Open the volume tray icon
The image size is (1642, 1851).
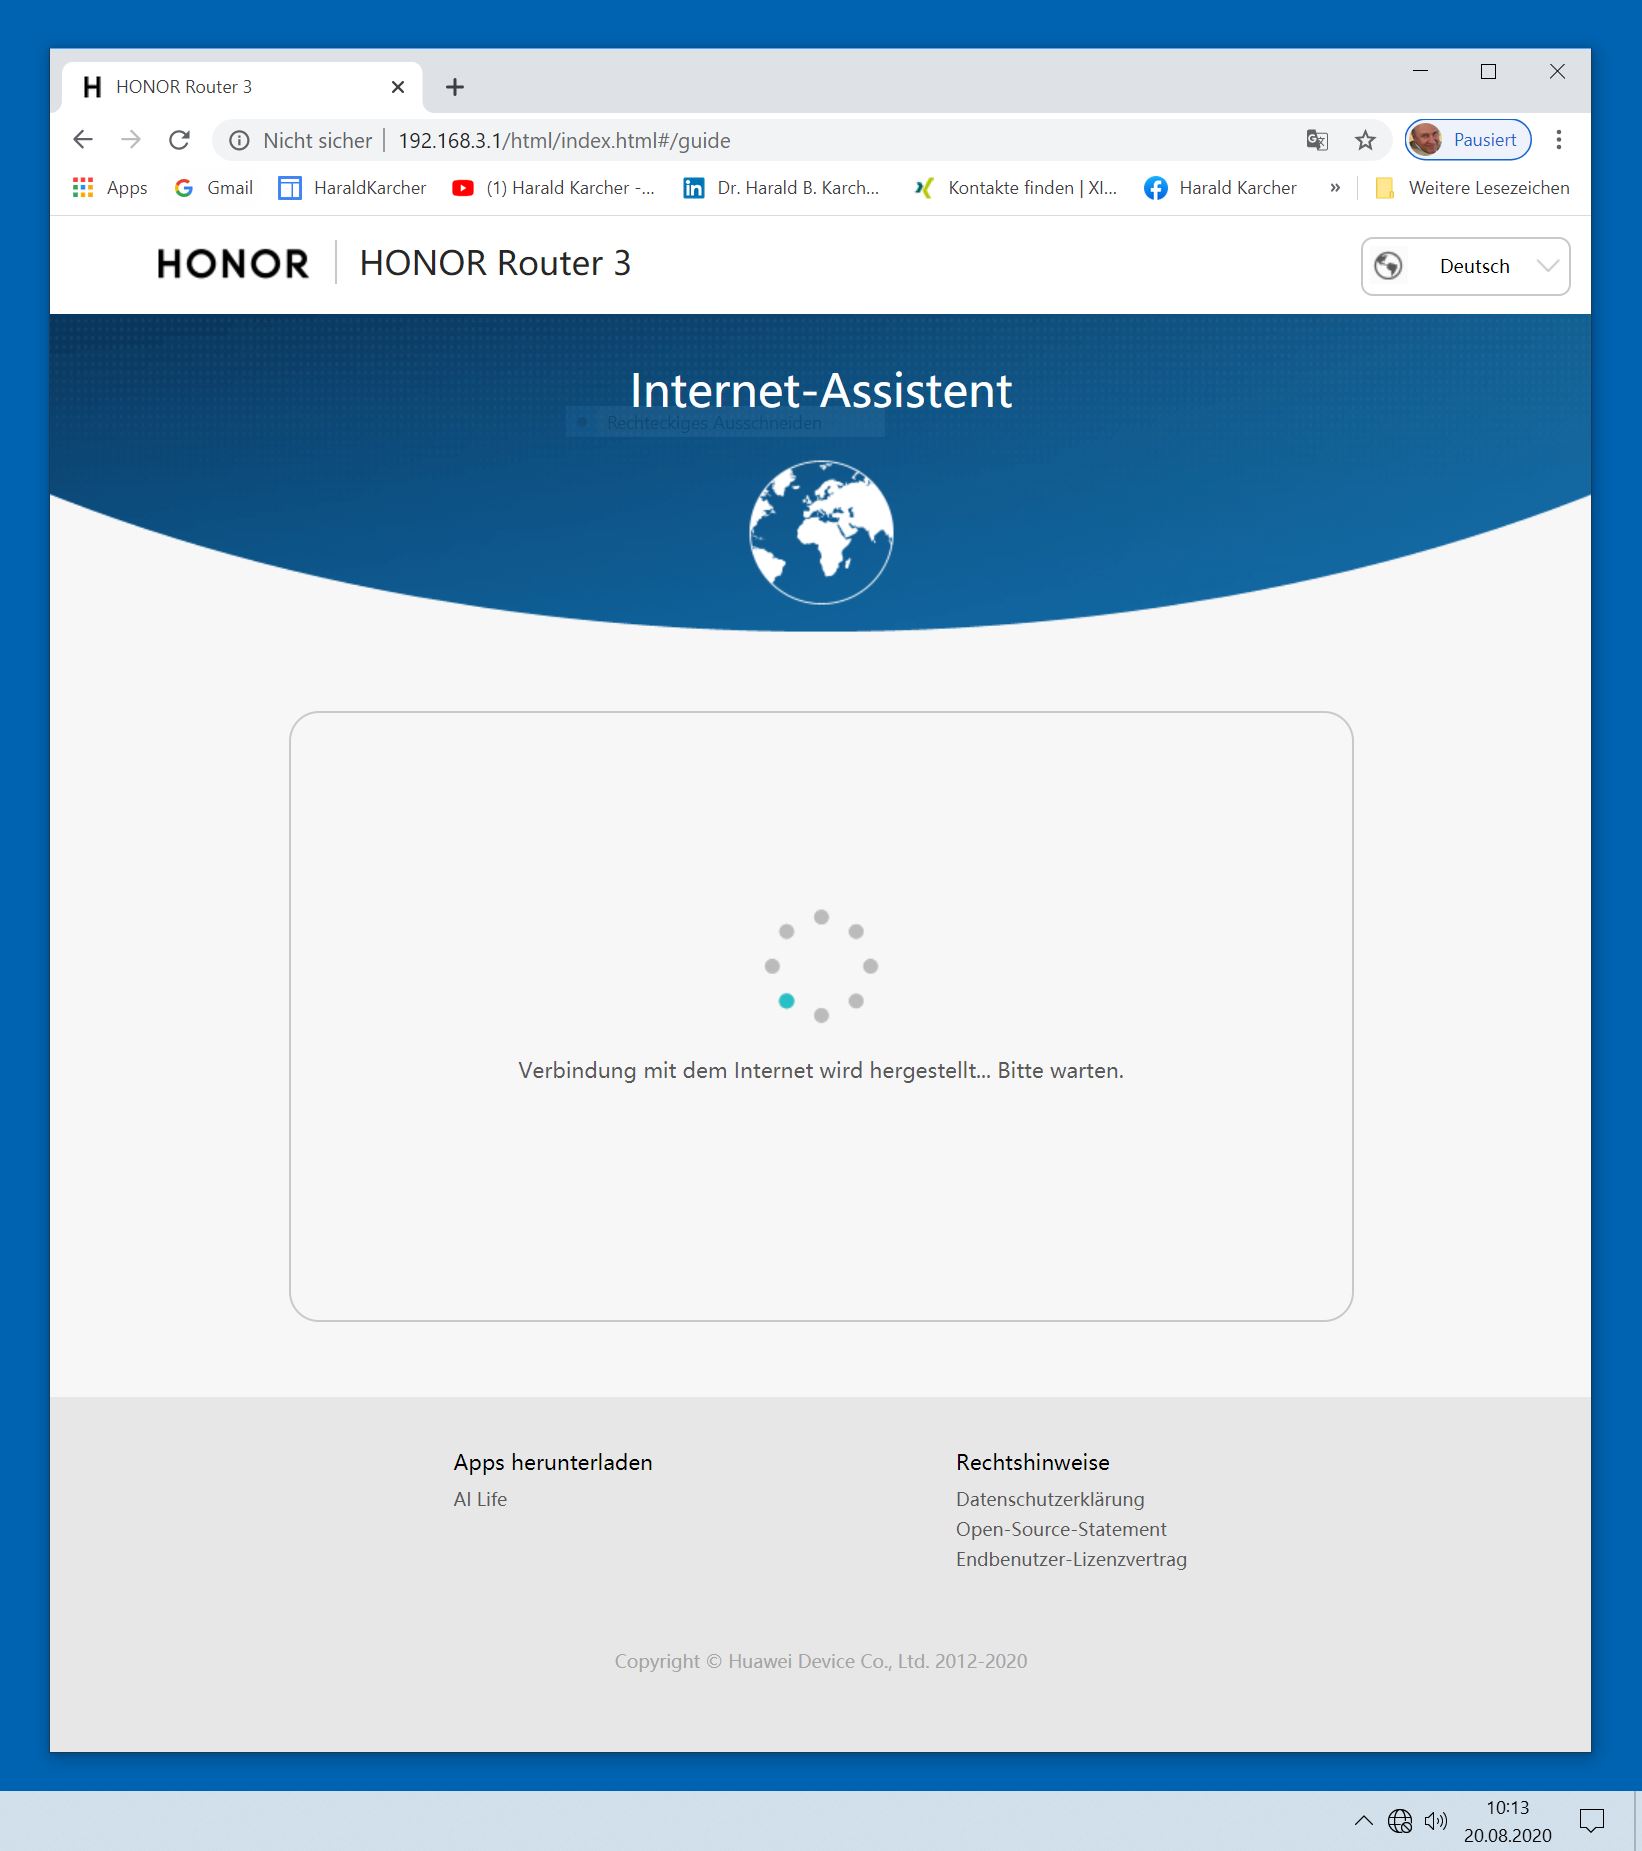(1436, 1821)
